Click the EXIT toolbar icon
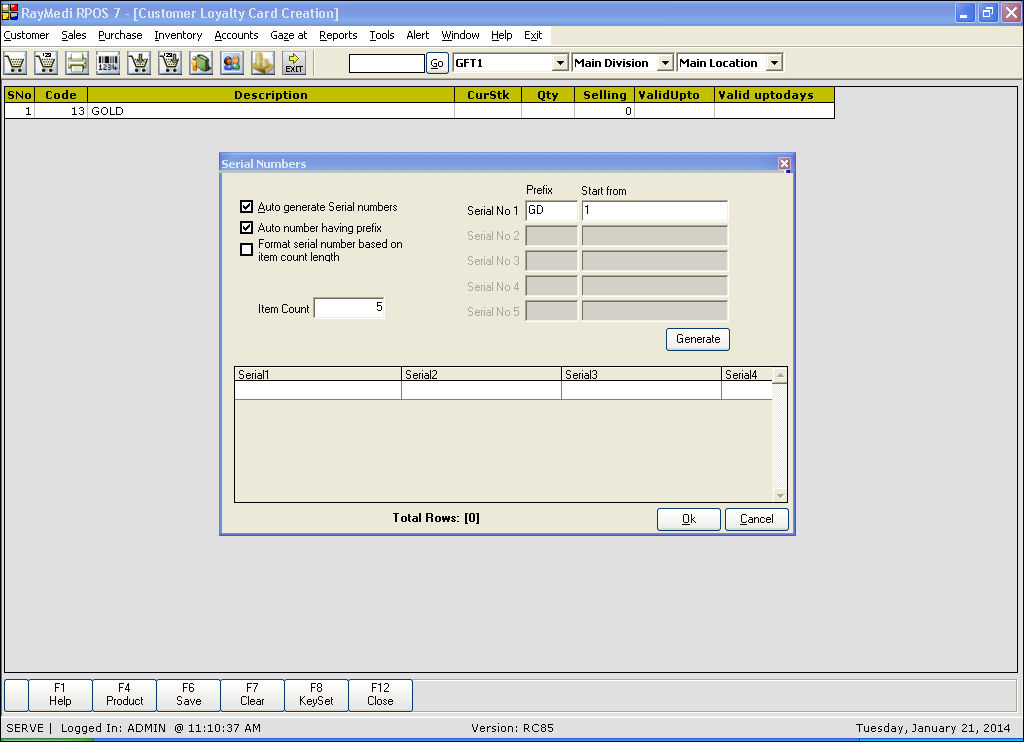 coord(294,63)
